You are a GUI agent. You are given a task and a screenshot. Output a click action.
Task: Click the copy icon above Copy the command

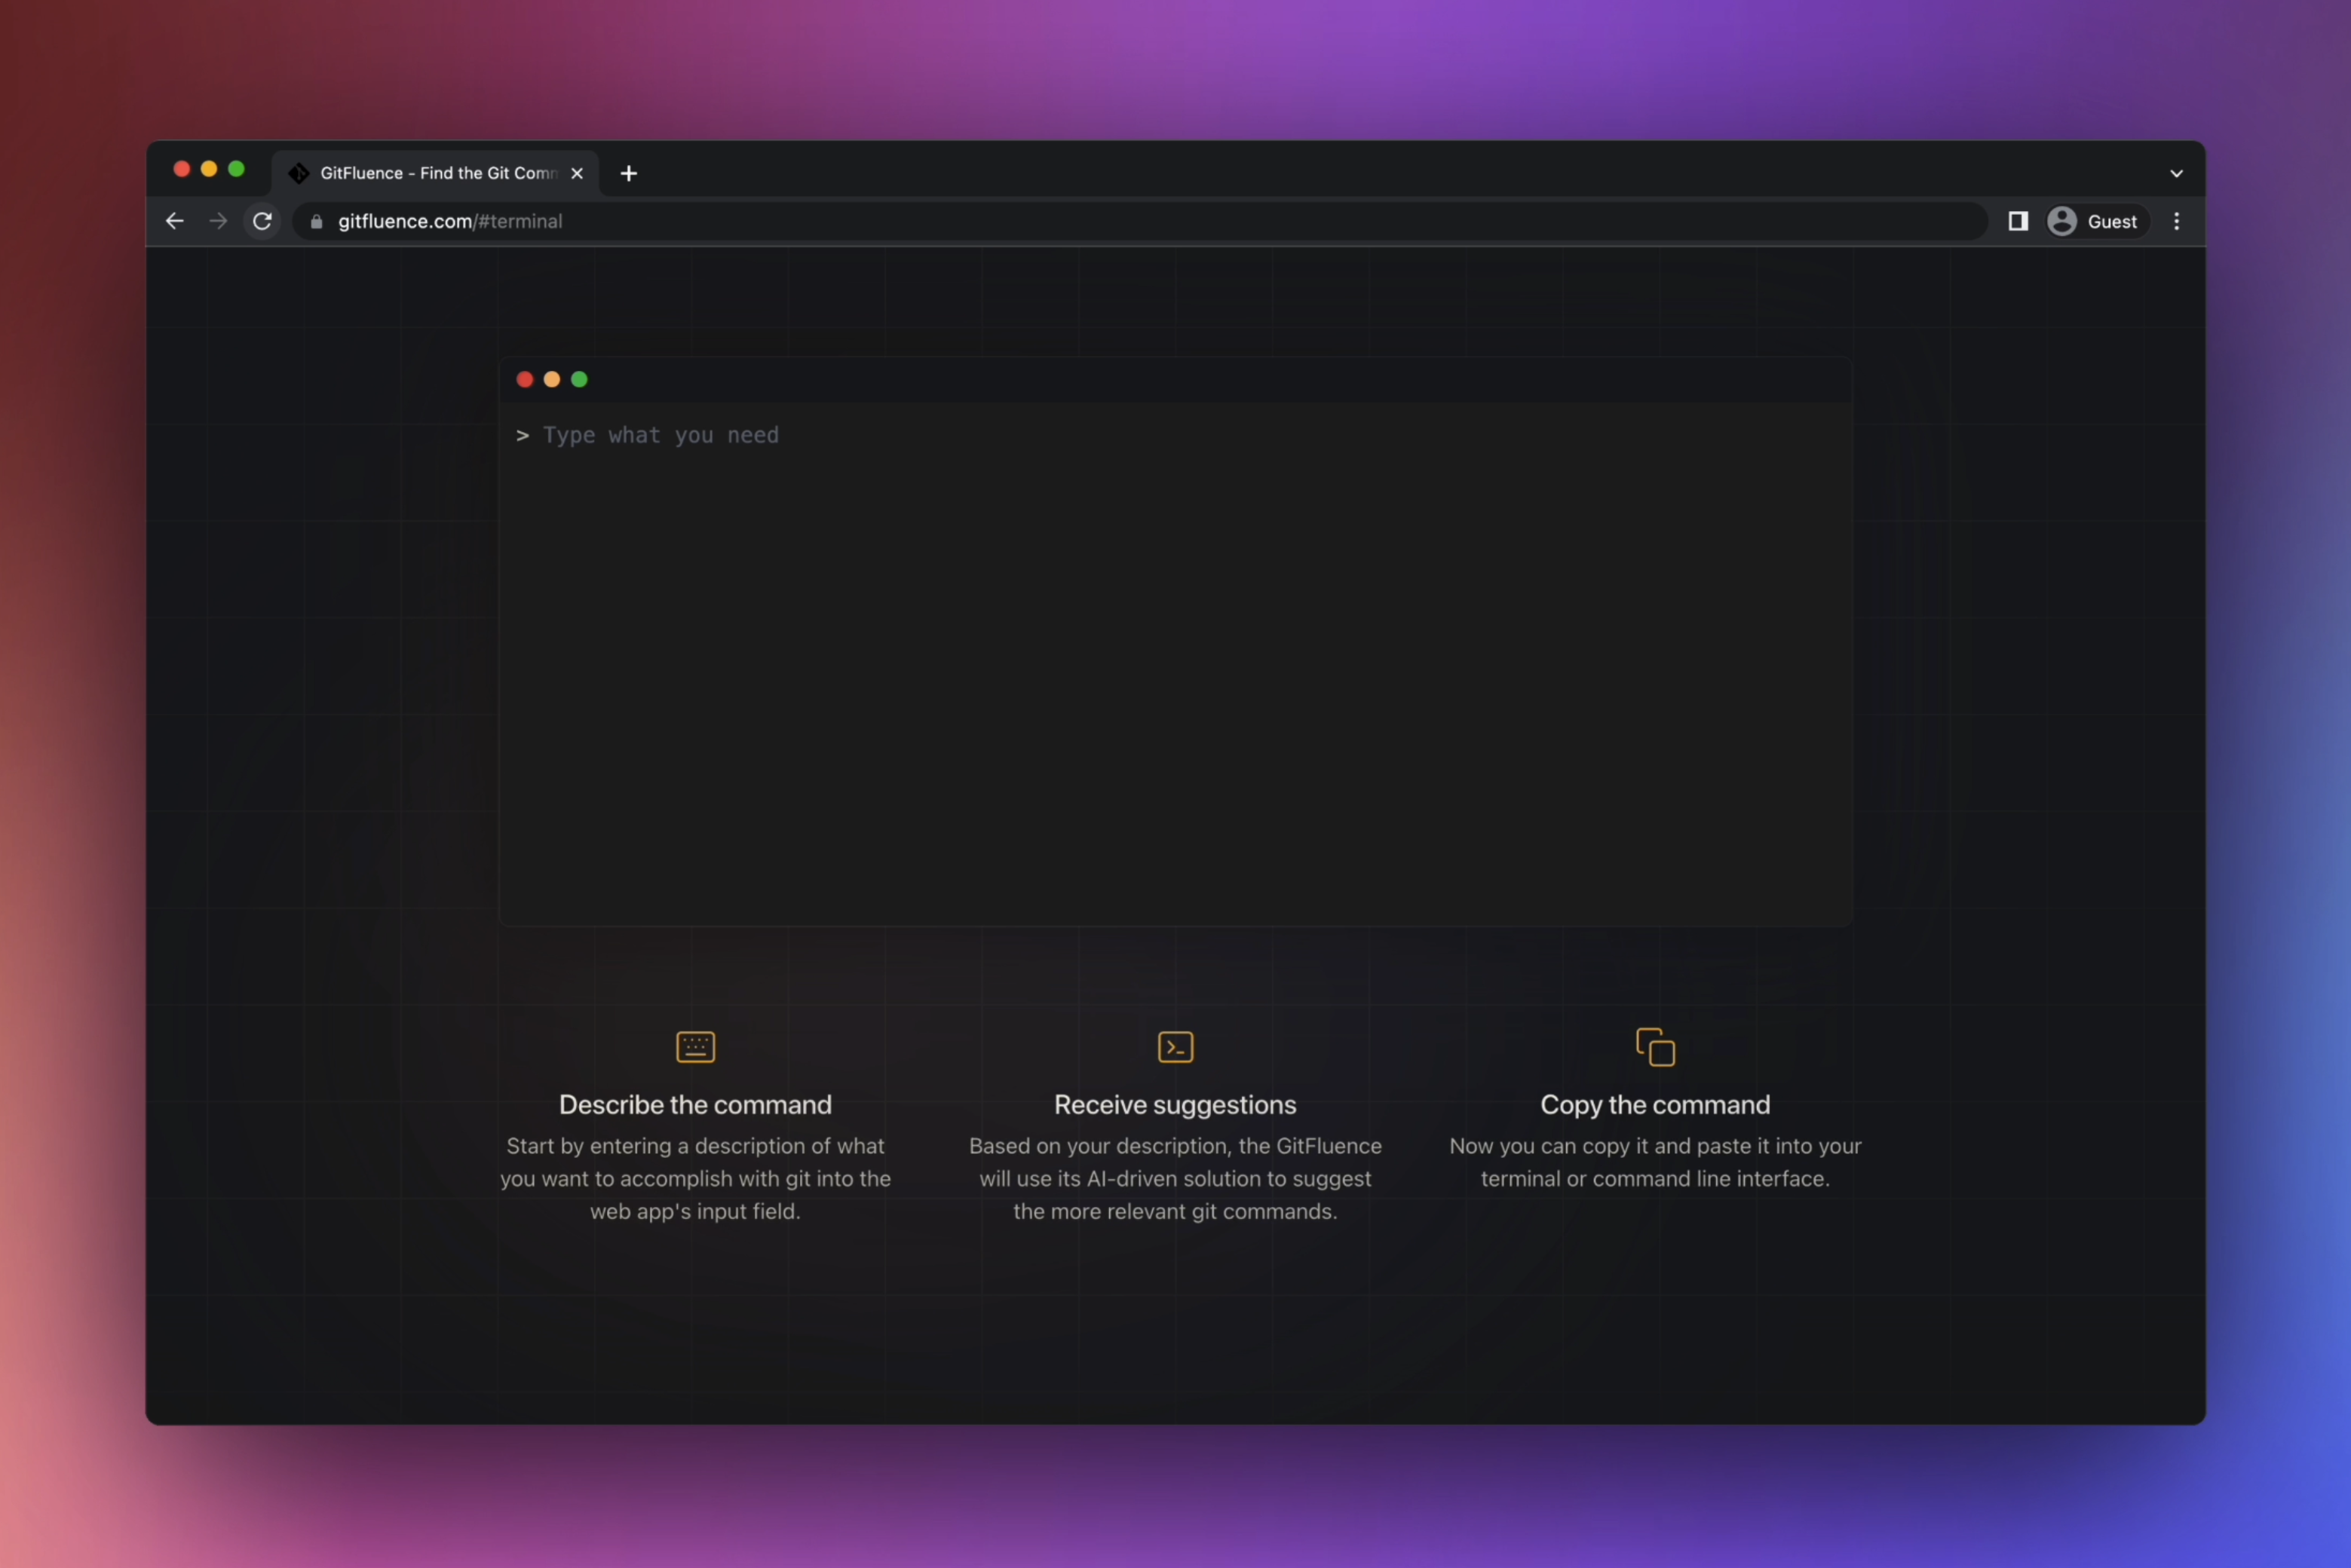click(x=1655, y=1046)
